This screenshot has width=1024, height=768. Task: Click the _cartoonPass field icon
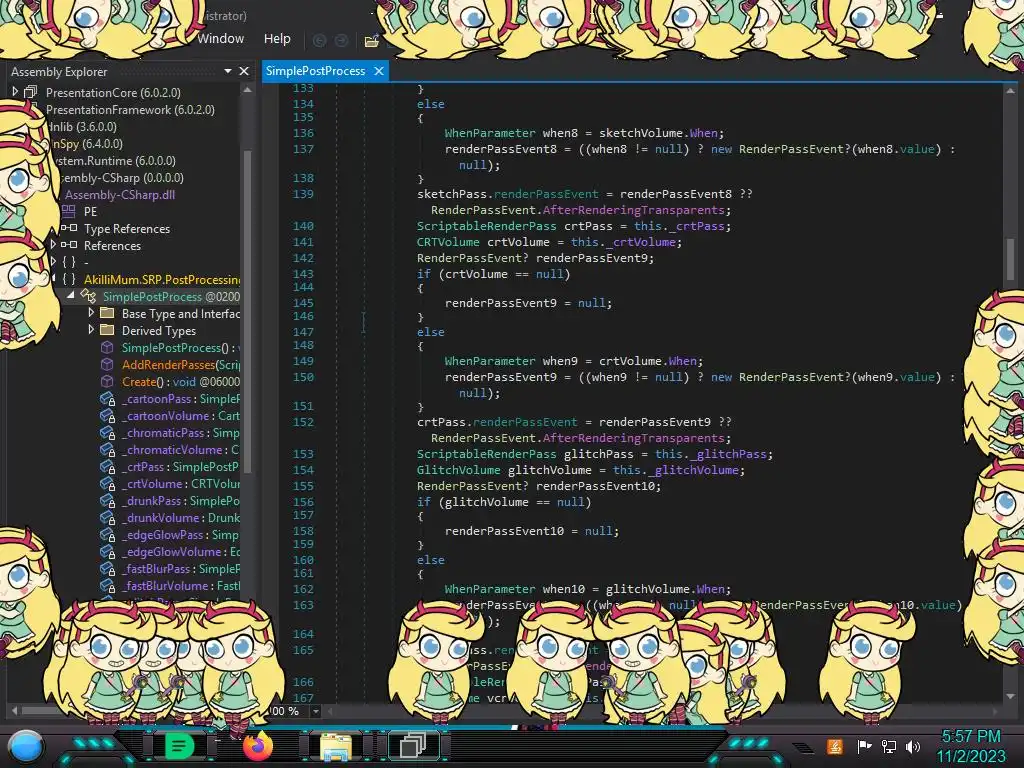(x=107, y=398)
